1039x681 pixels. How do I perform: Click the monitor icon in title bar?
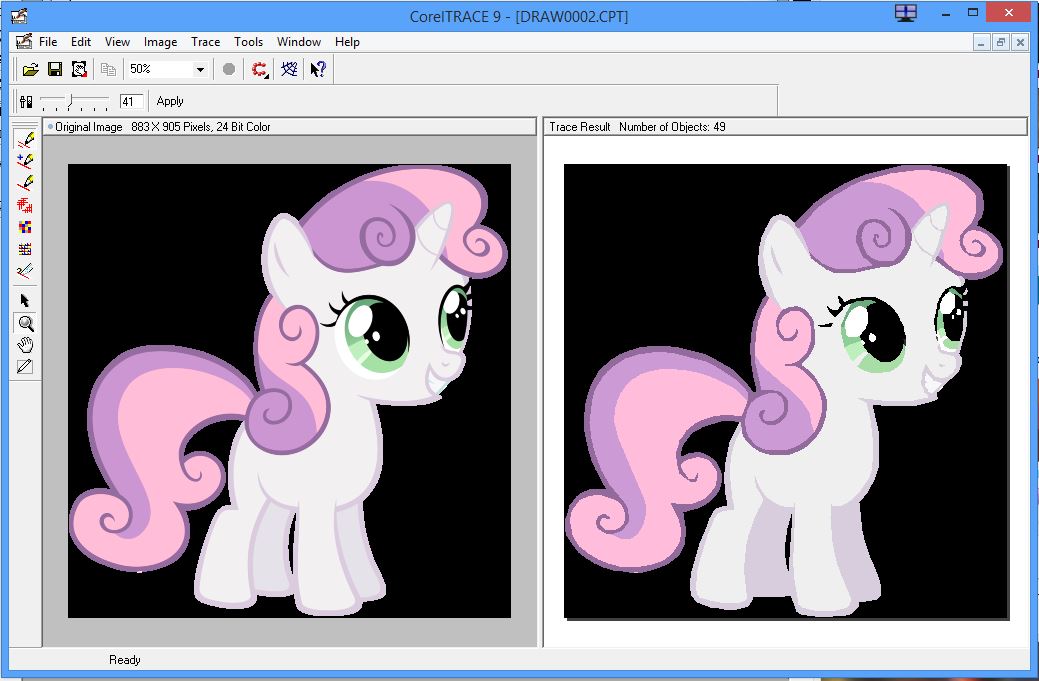click(x=905, y=13)
